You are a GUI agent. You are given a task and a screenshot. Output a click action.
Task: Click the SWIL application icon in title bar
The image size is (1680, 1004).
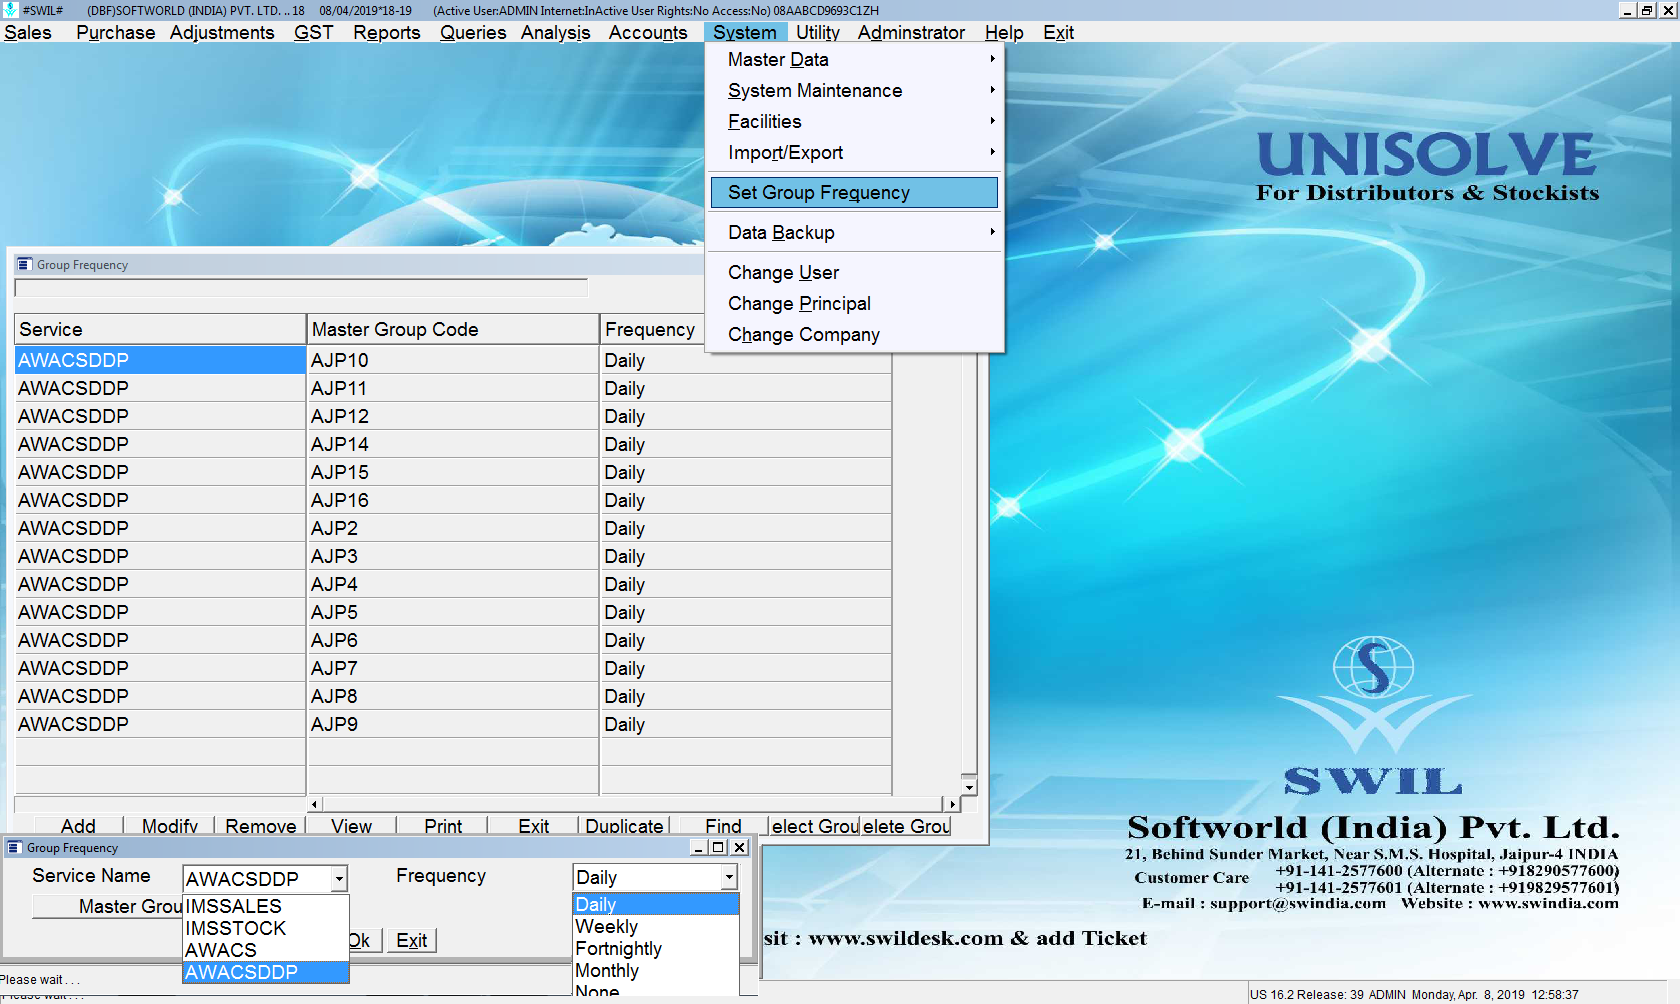[10, 10]
